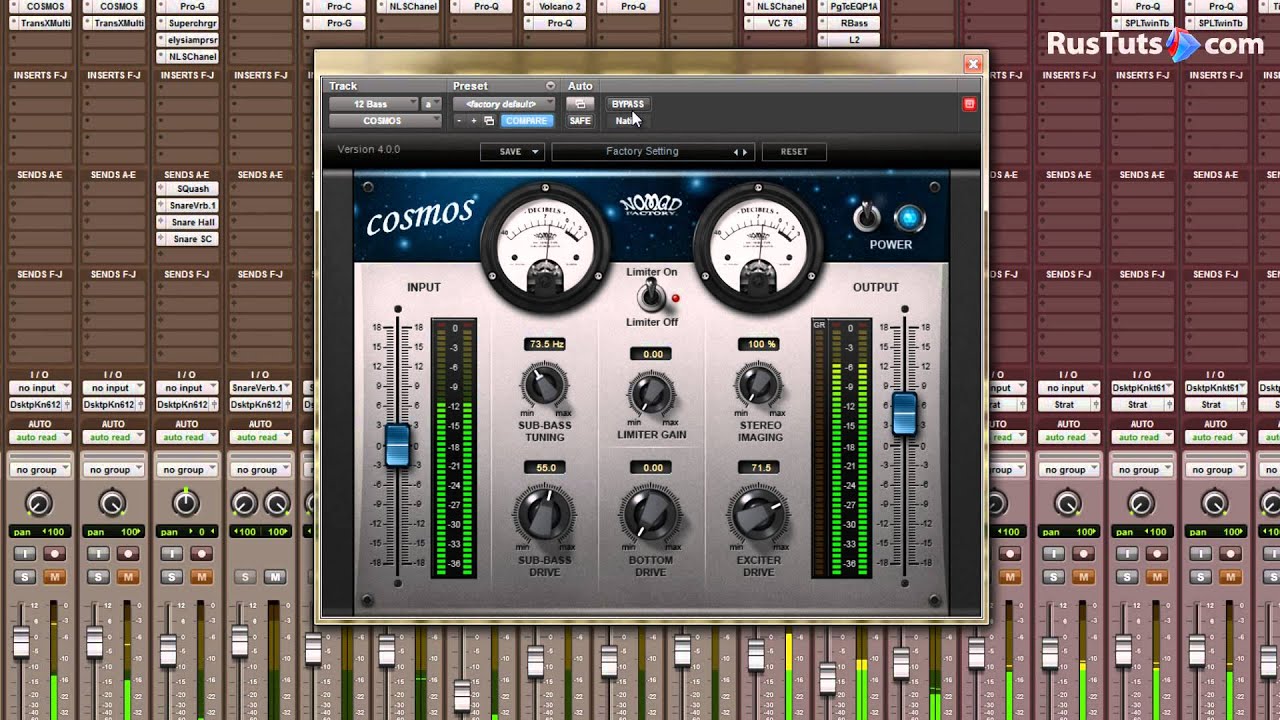1280x720 pixels.
Task: Open the Snare Hall send
Action: coord(187,223)
